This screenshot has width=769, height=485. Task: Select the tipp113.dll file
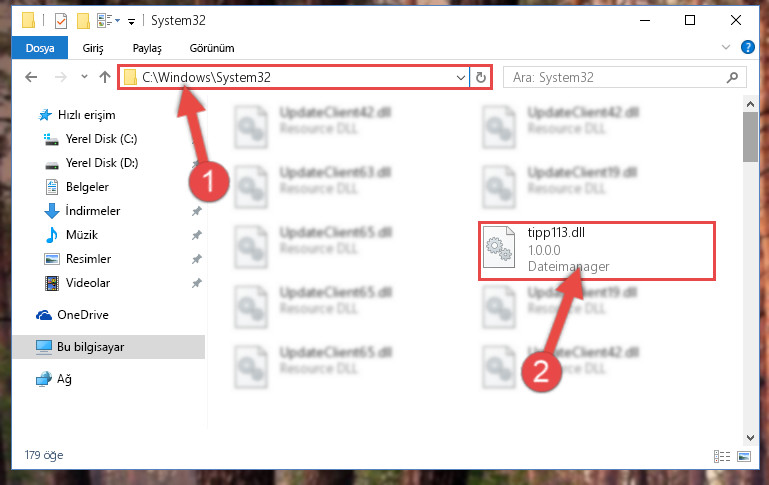tap(597, 251)
